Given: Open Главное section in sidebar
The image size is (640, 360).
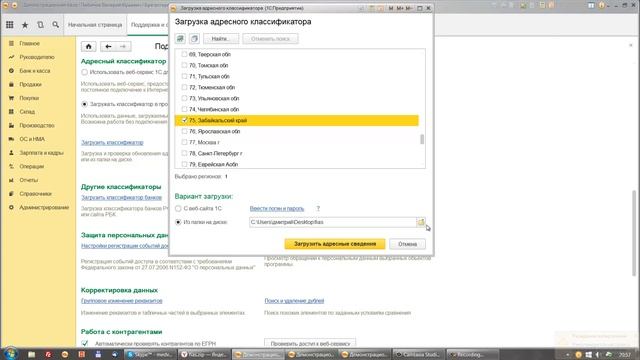Looking at the screenshot, I should tap(29, 43).
